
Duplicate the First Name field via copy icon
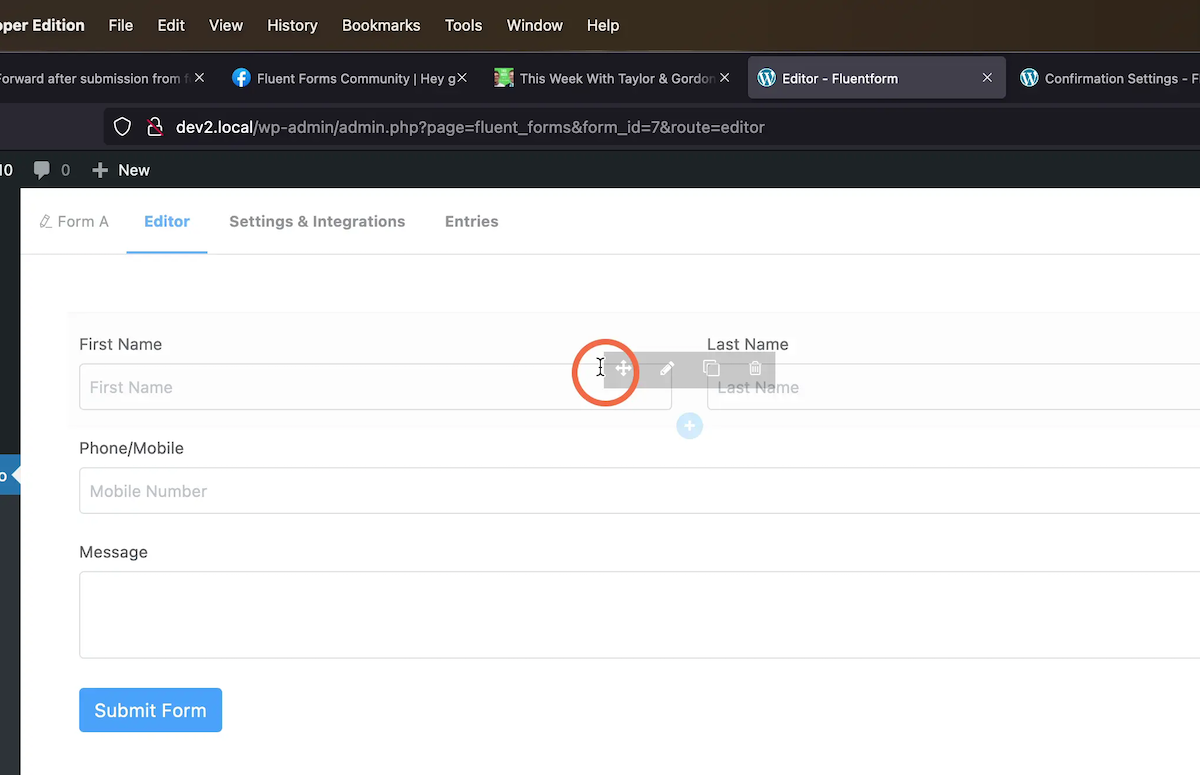pos(711,368)
